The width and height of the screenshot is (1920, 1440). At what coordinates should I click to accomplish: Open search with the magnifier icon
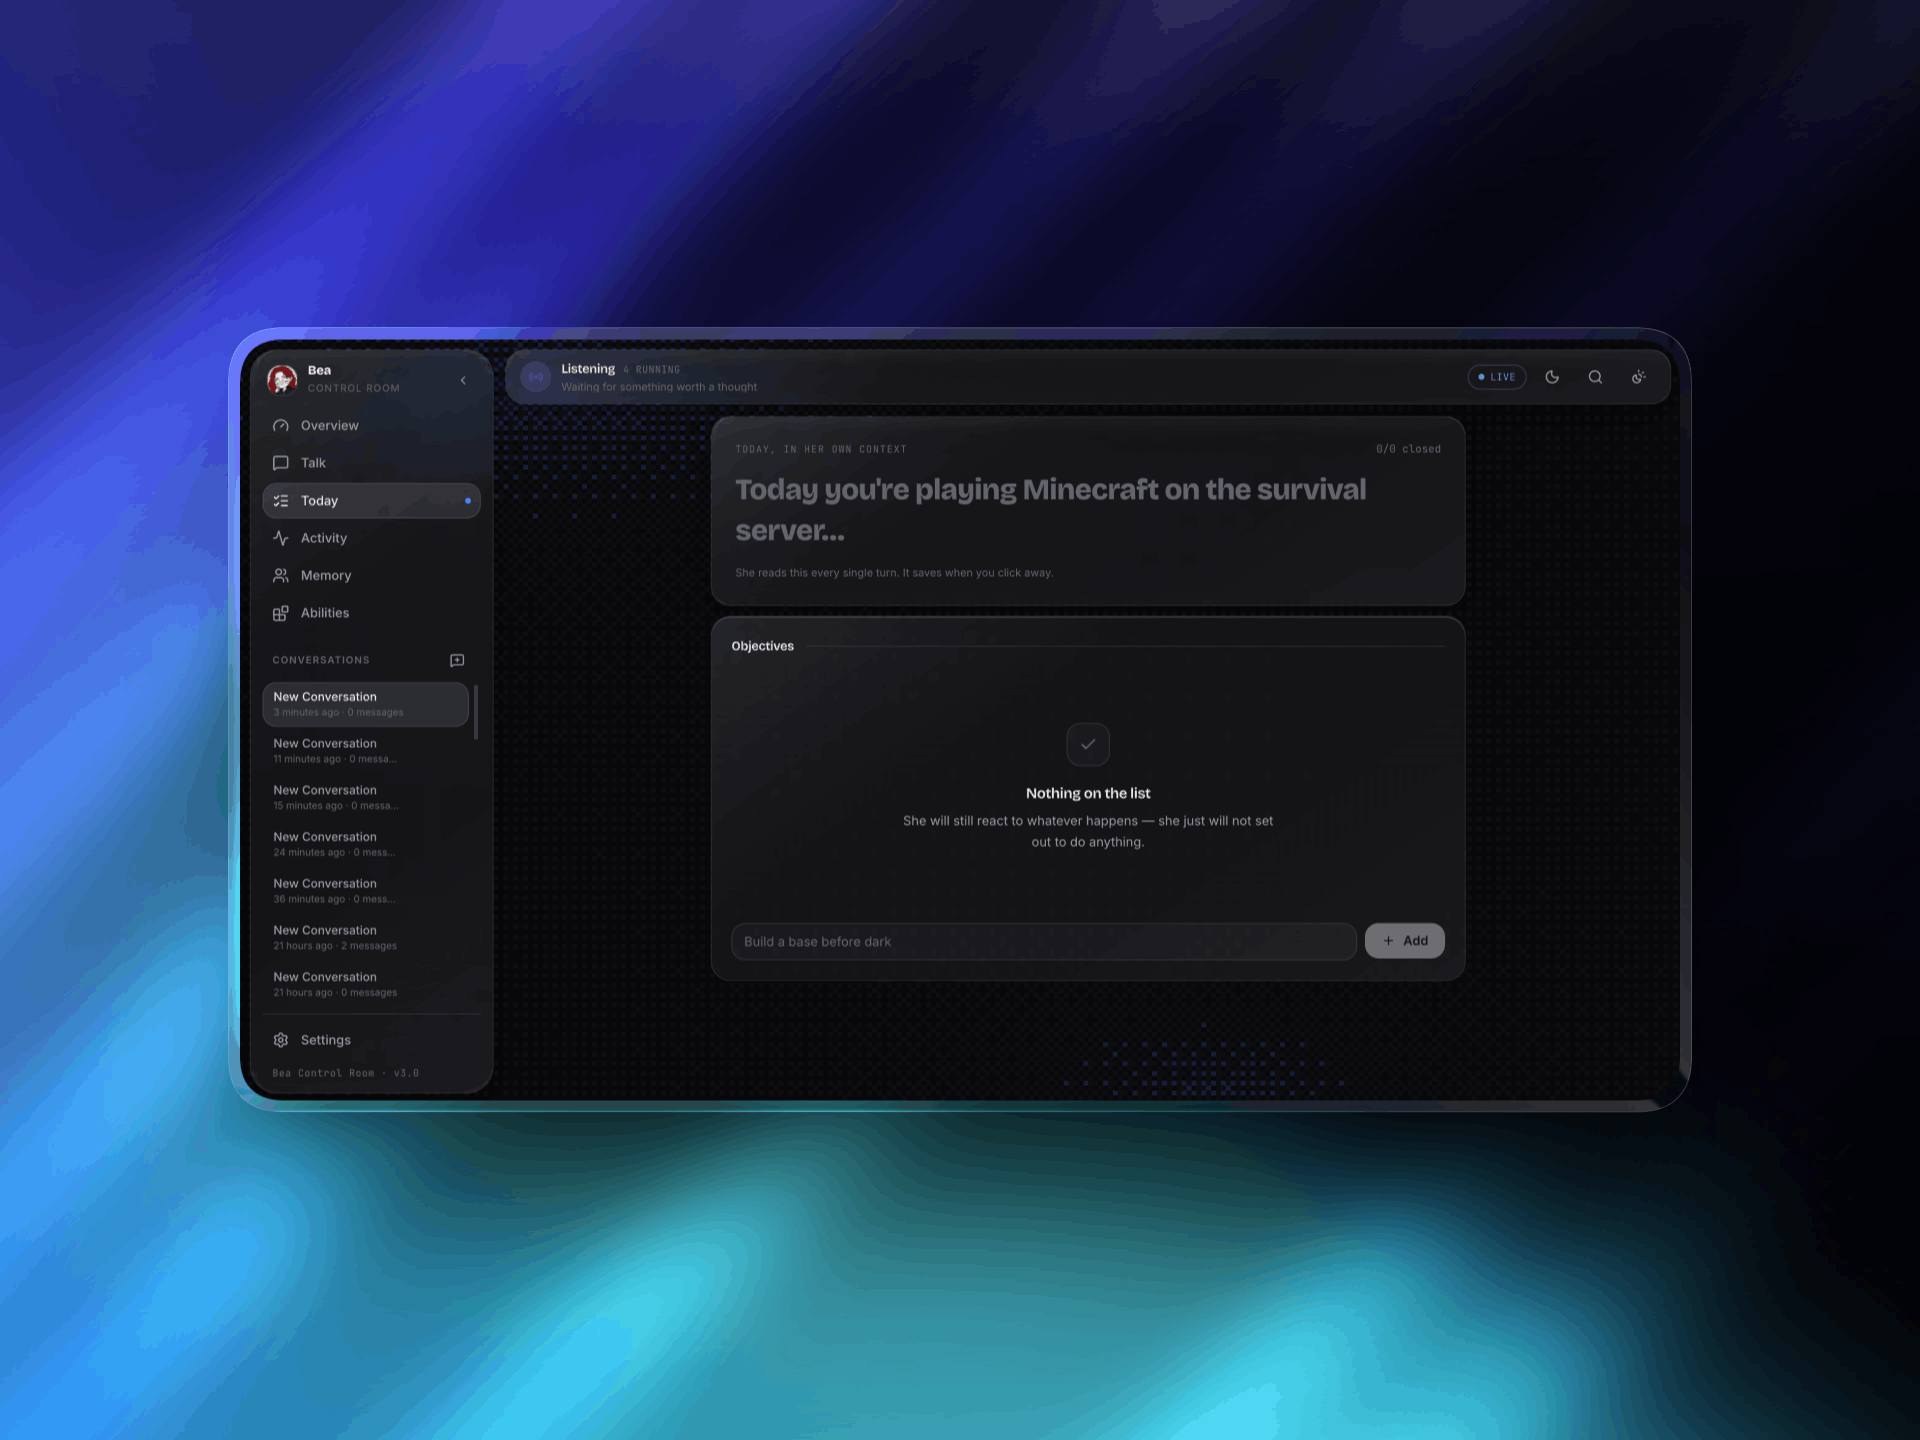point(1595,377)
